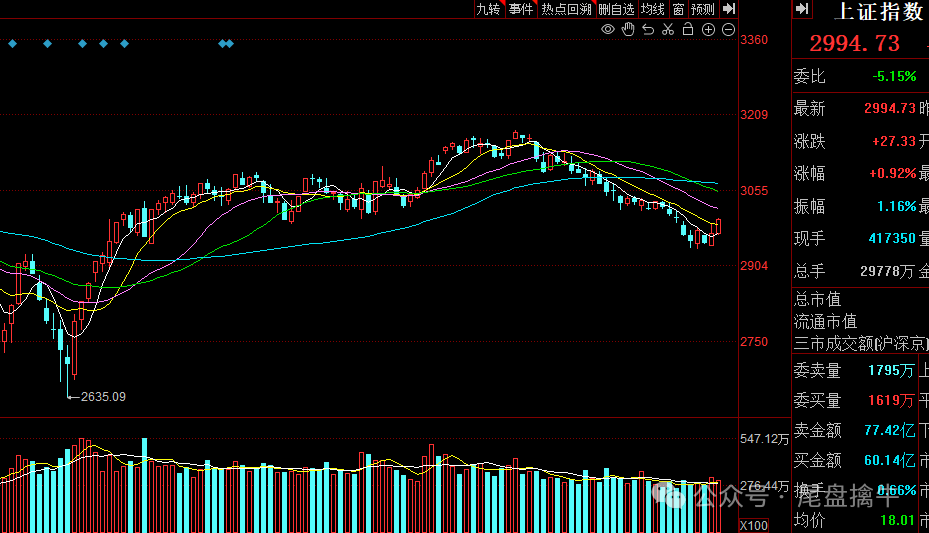Click the 委买量 value 1619万
This screenshot has width=929, height=533.
tap(891, 400)
